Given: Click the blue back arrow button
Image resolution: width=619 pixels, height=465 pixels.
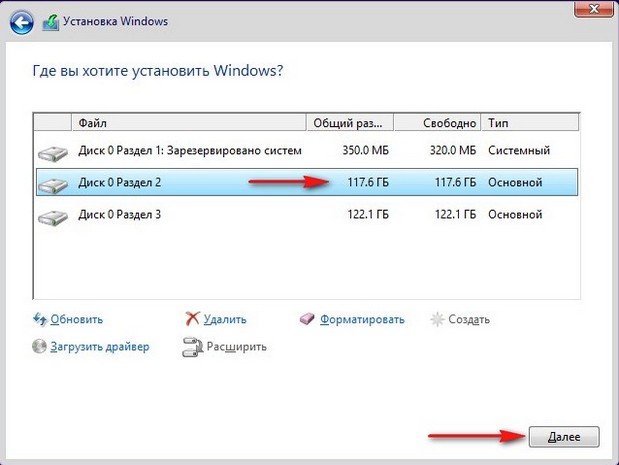Looking at the screenshot, I should pos(21,22).
